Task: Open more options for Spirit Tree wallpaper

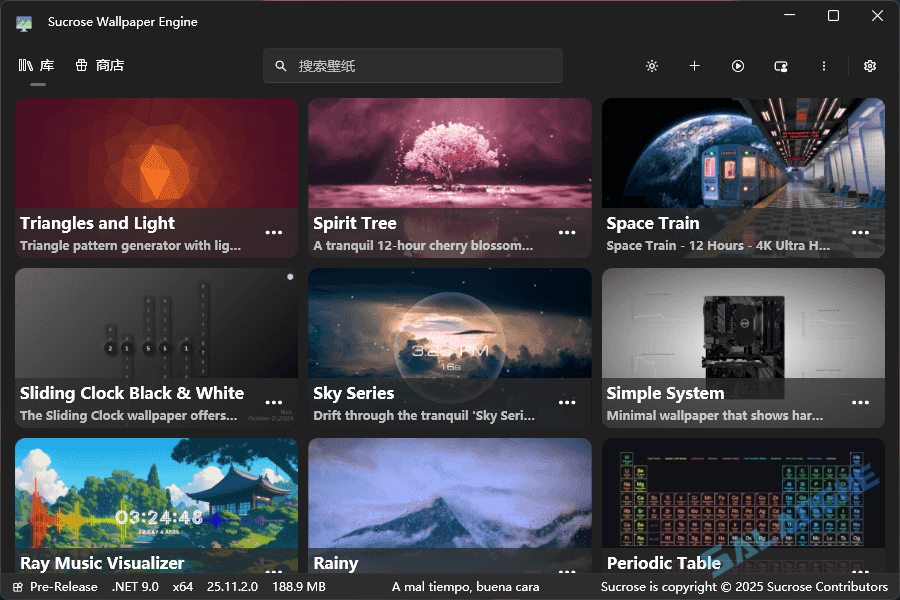Action: click(567, 232)
